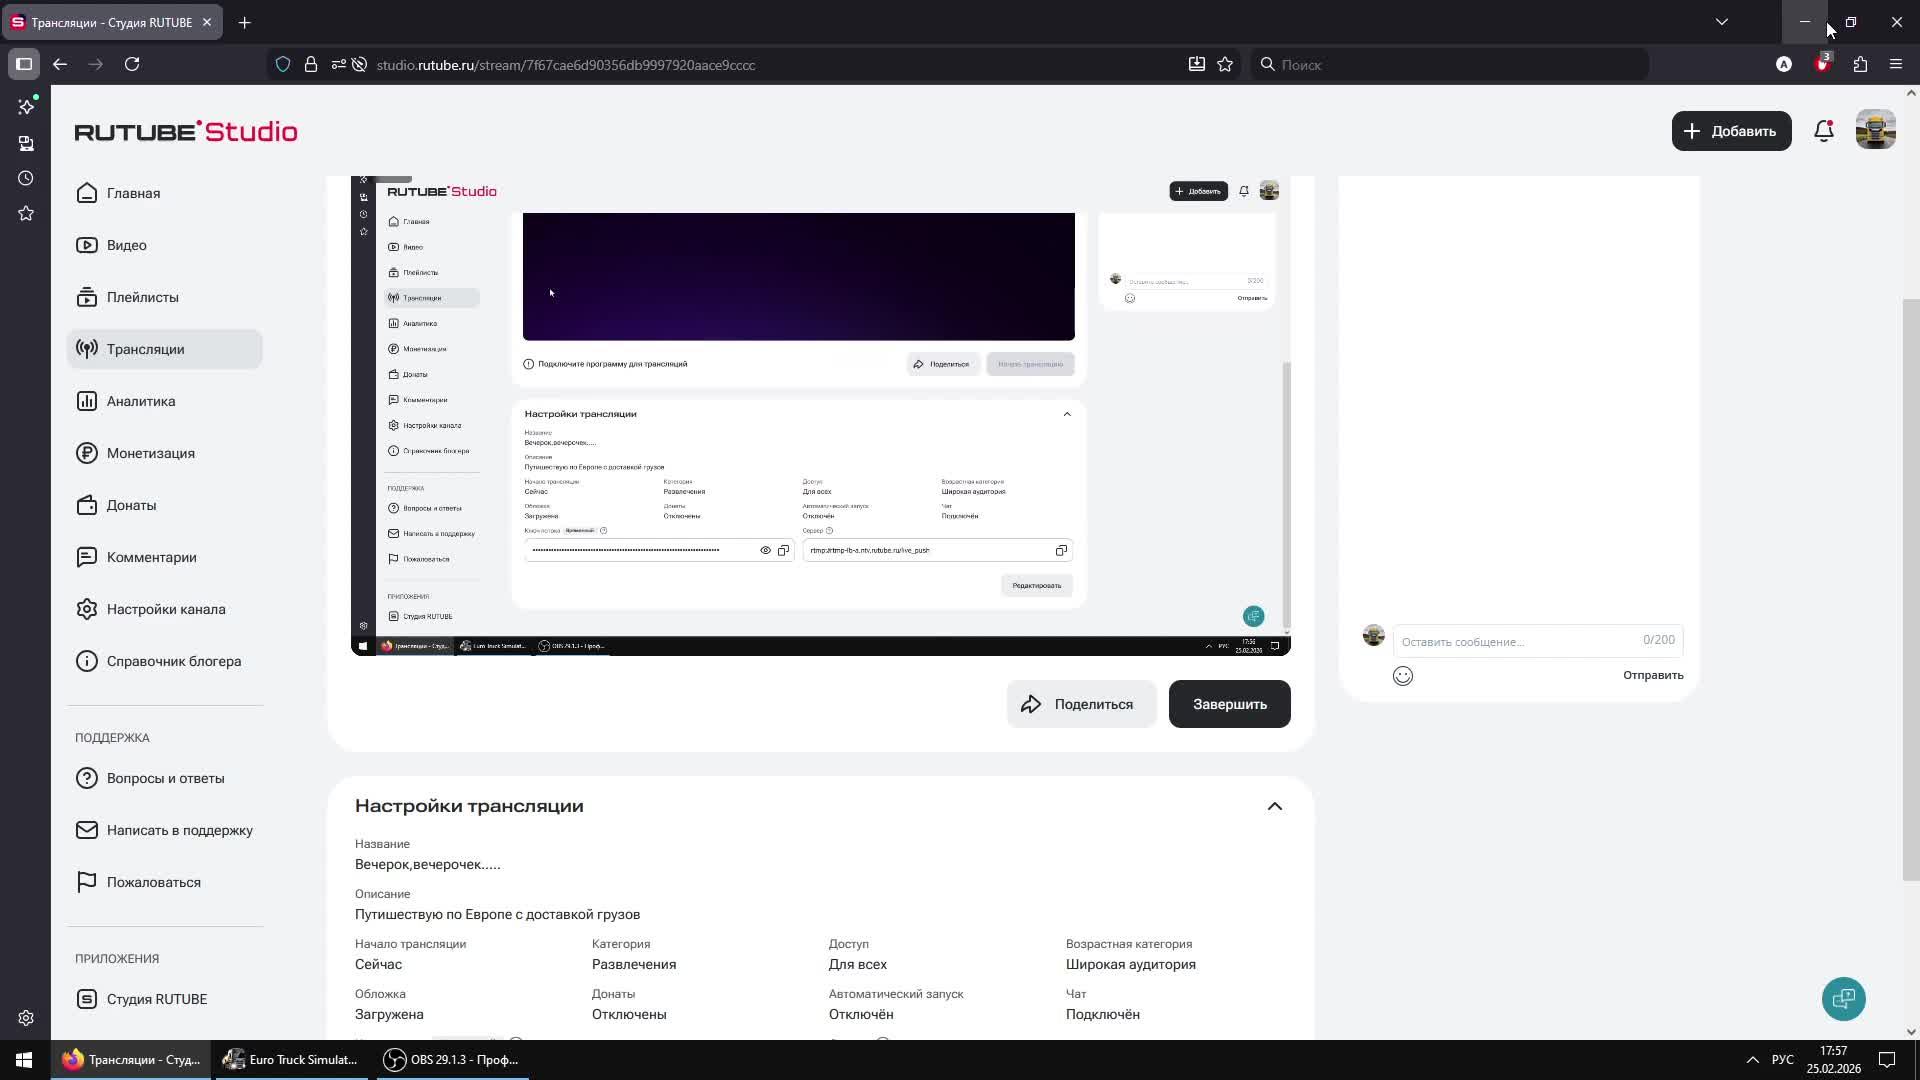Open the sidebar settings gear icon

pos(26,1018)
